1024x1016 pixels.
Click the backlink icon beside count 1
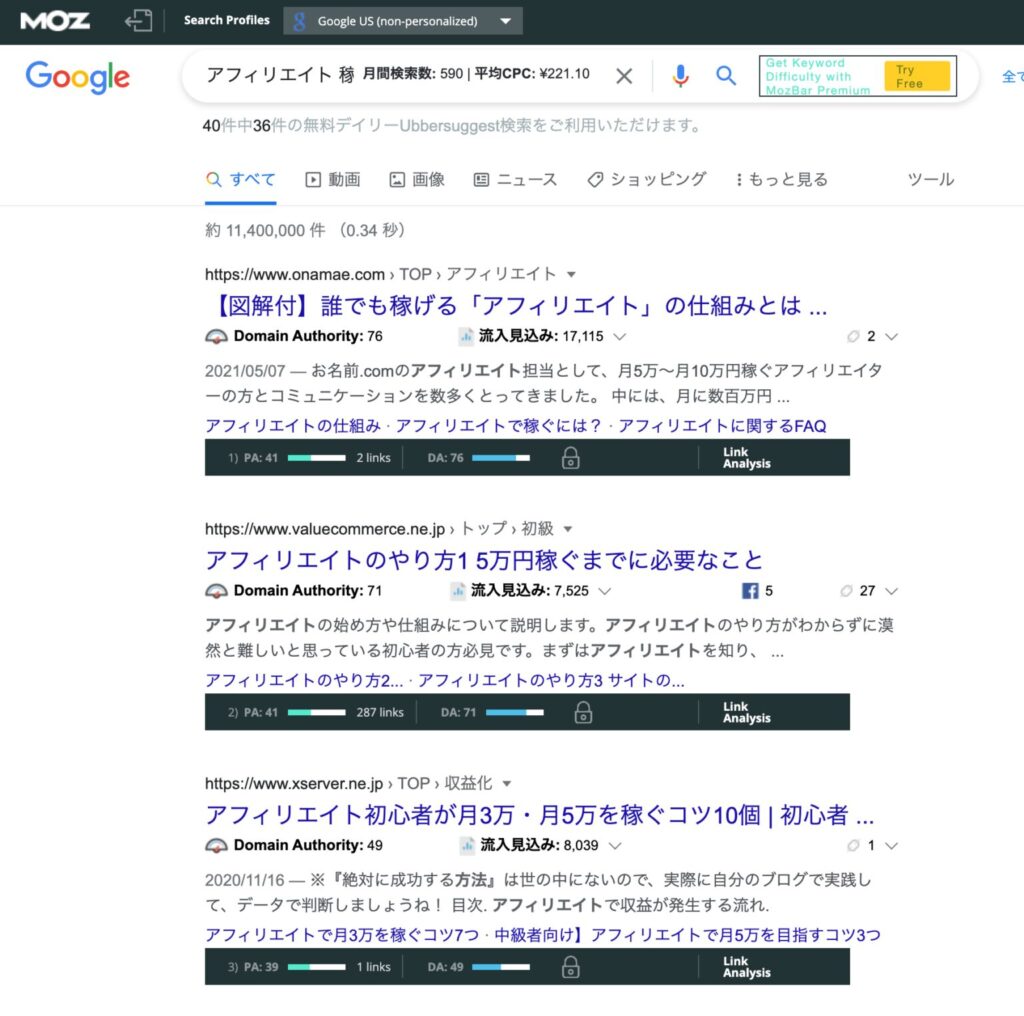853,846
